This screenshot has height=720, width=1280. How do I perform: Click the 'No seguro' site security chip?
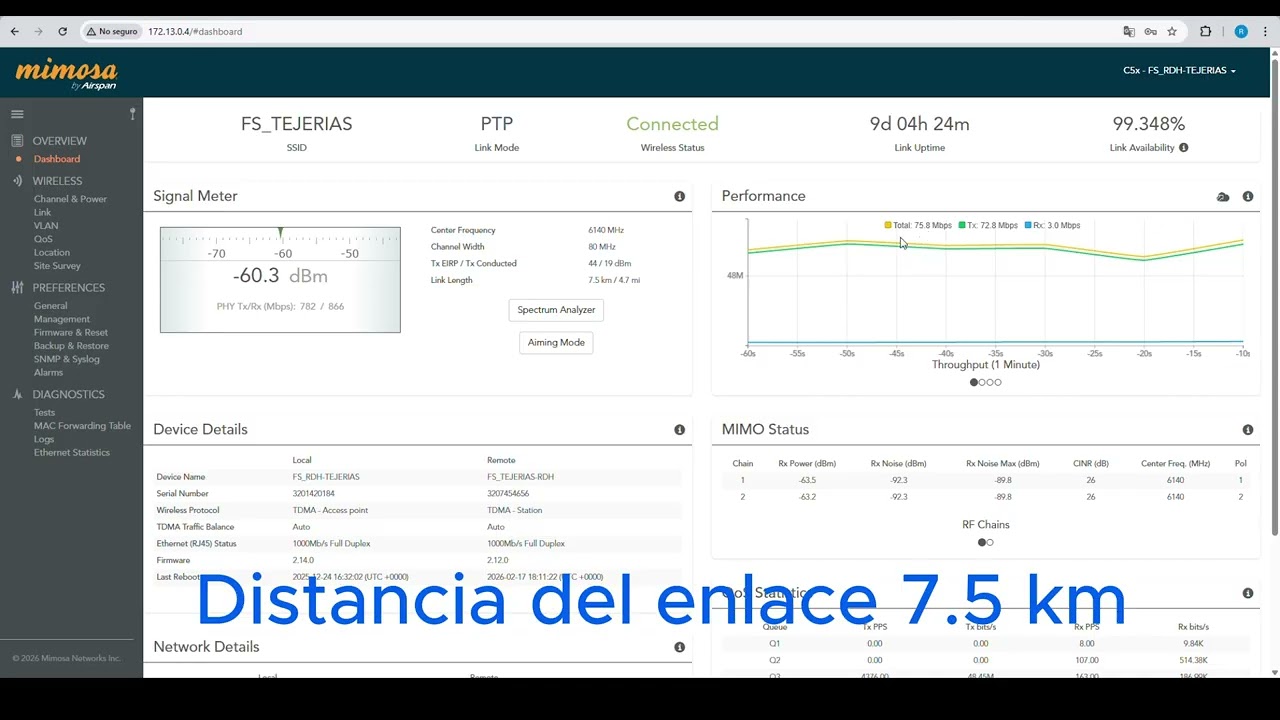pyautogui.click(x=112, y=31)
